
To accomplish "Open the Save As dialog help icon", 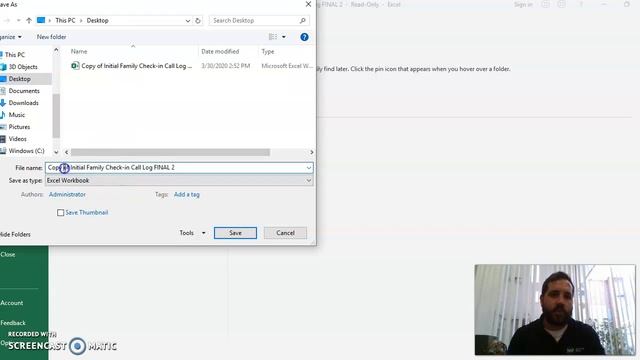I will point(304,37).
